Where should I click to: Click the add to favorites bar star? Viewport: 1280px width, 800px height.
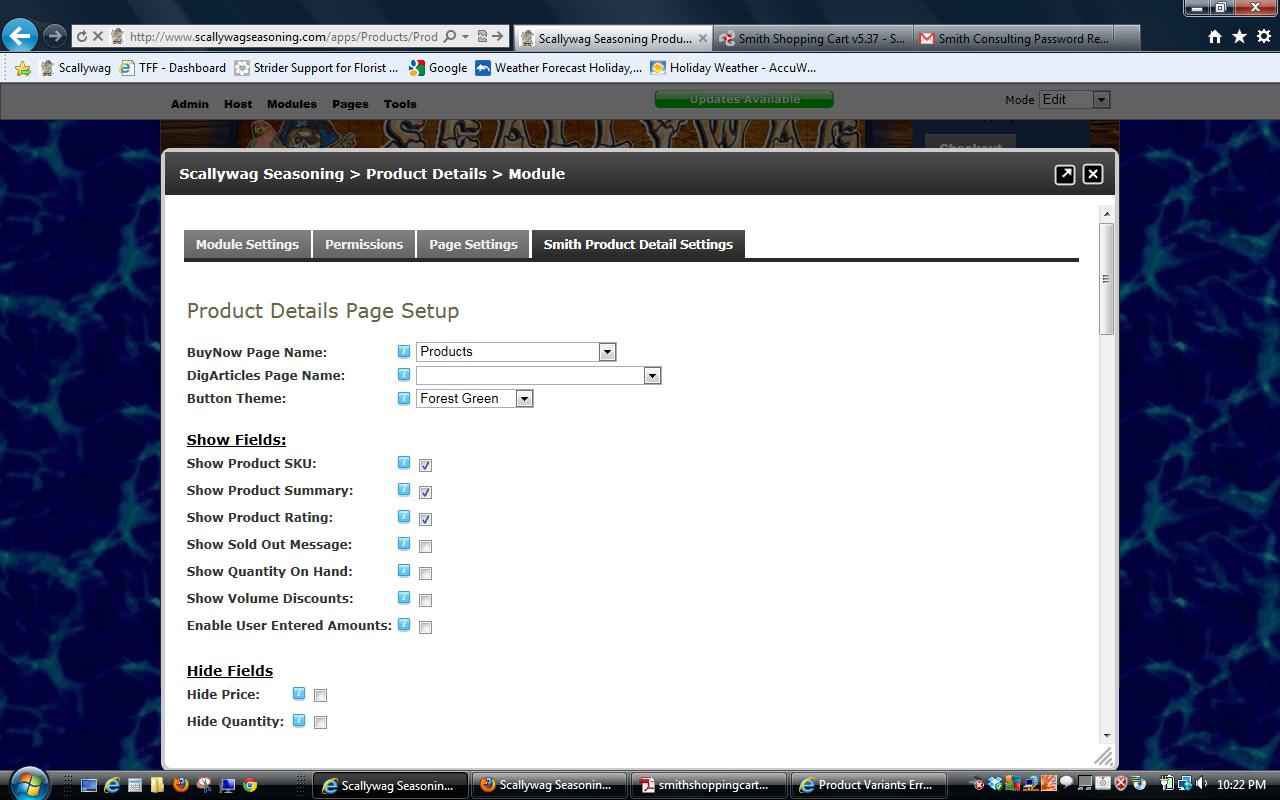[23, 68]
